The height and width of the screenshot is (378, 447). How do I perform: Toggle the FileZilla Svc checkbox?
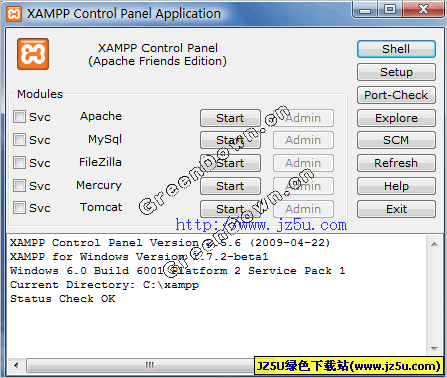pyautogui.click(x=19, y=162)
